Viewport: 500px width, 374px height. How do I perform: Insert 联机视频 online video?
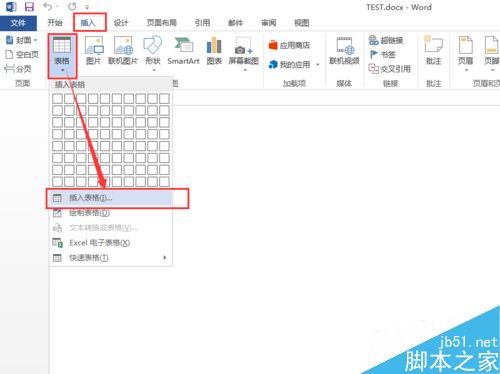click(344, 51)
